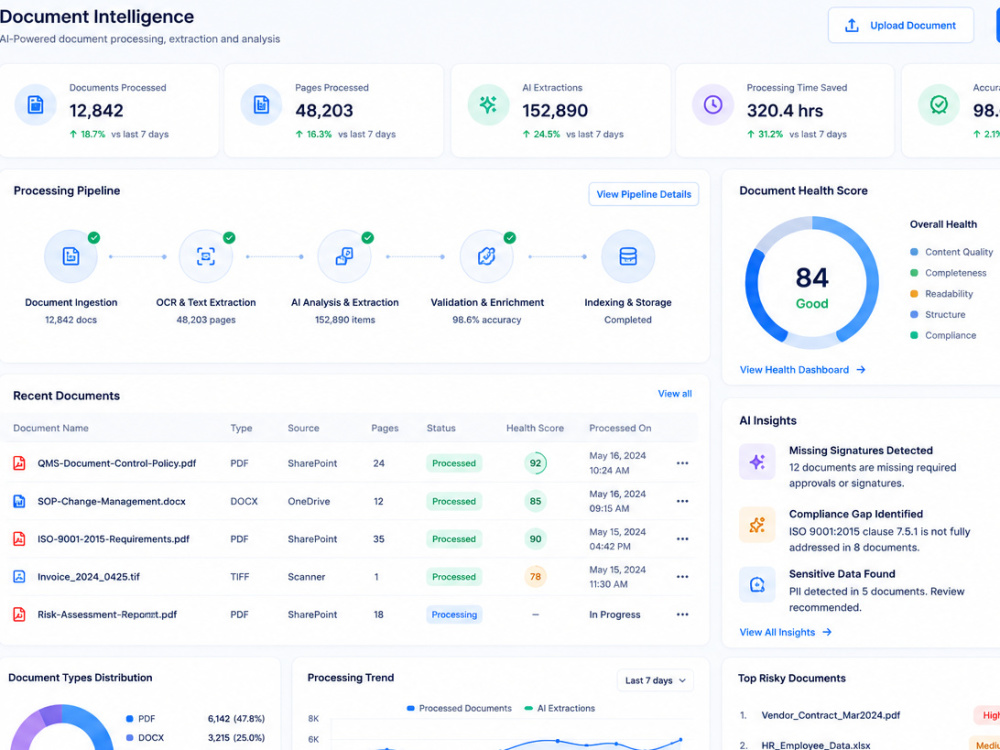This screenshot has width=1000, height=750.
Task: Click the Processing status badge for Risk-Assessment-Report
Action: (454, 615)
